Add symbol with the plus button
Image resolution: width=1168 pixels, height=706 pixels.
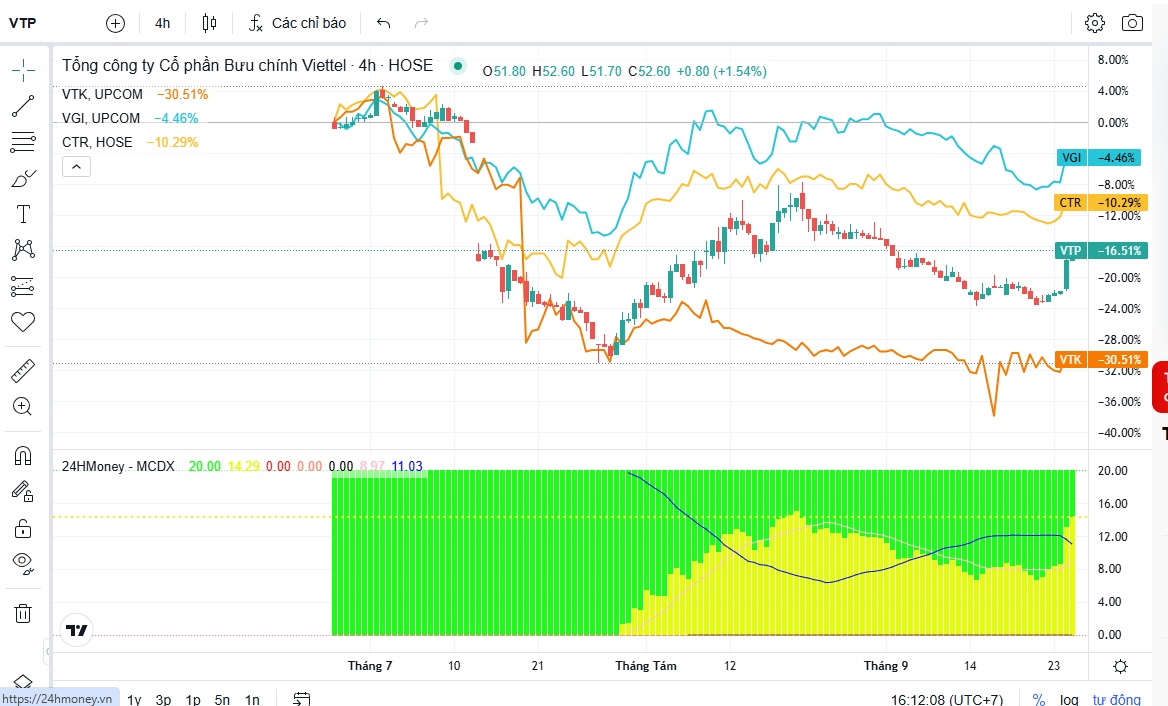pos(115,23)
